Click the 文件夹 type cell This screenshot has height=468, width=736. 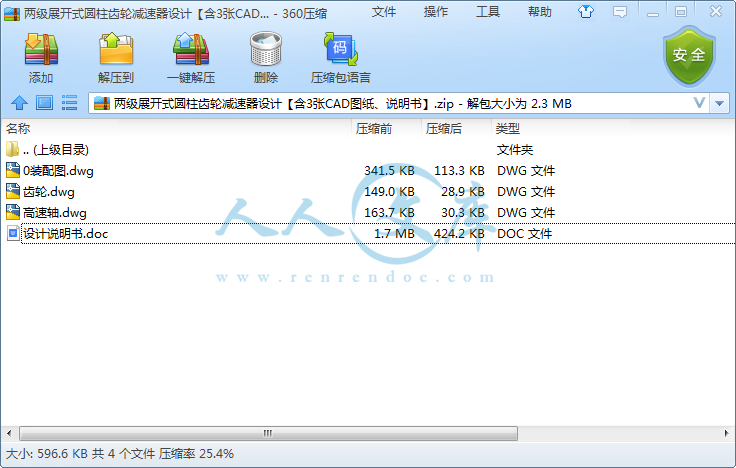(515, 150)
